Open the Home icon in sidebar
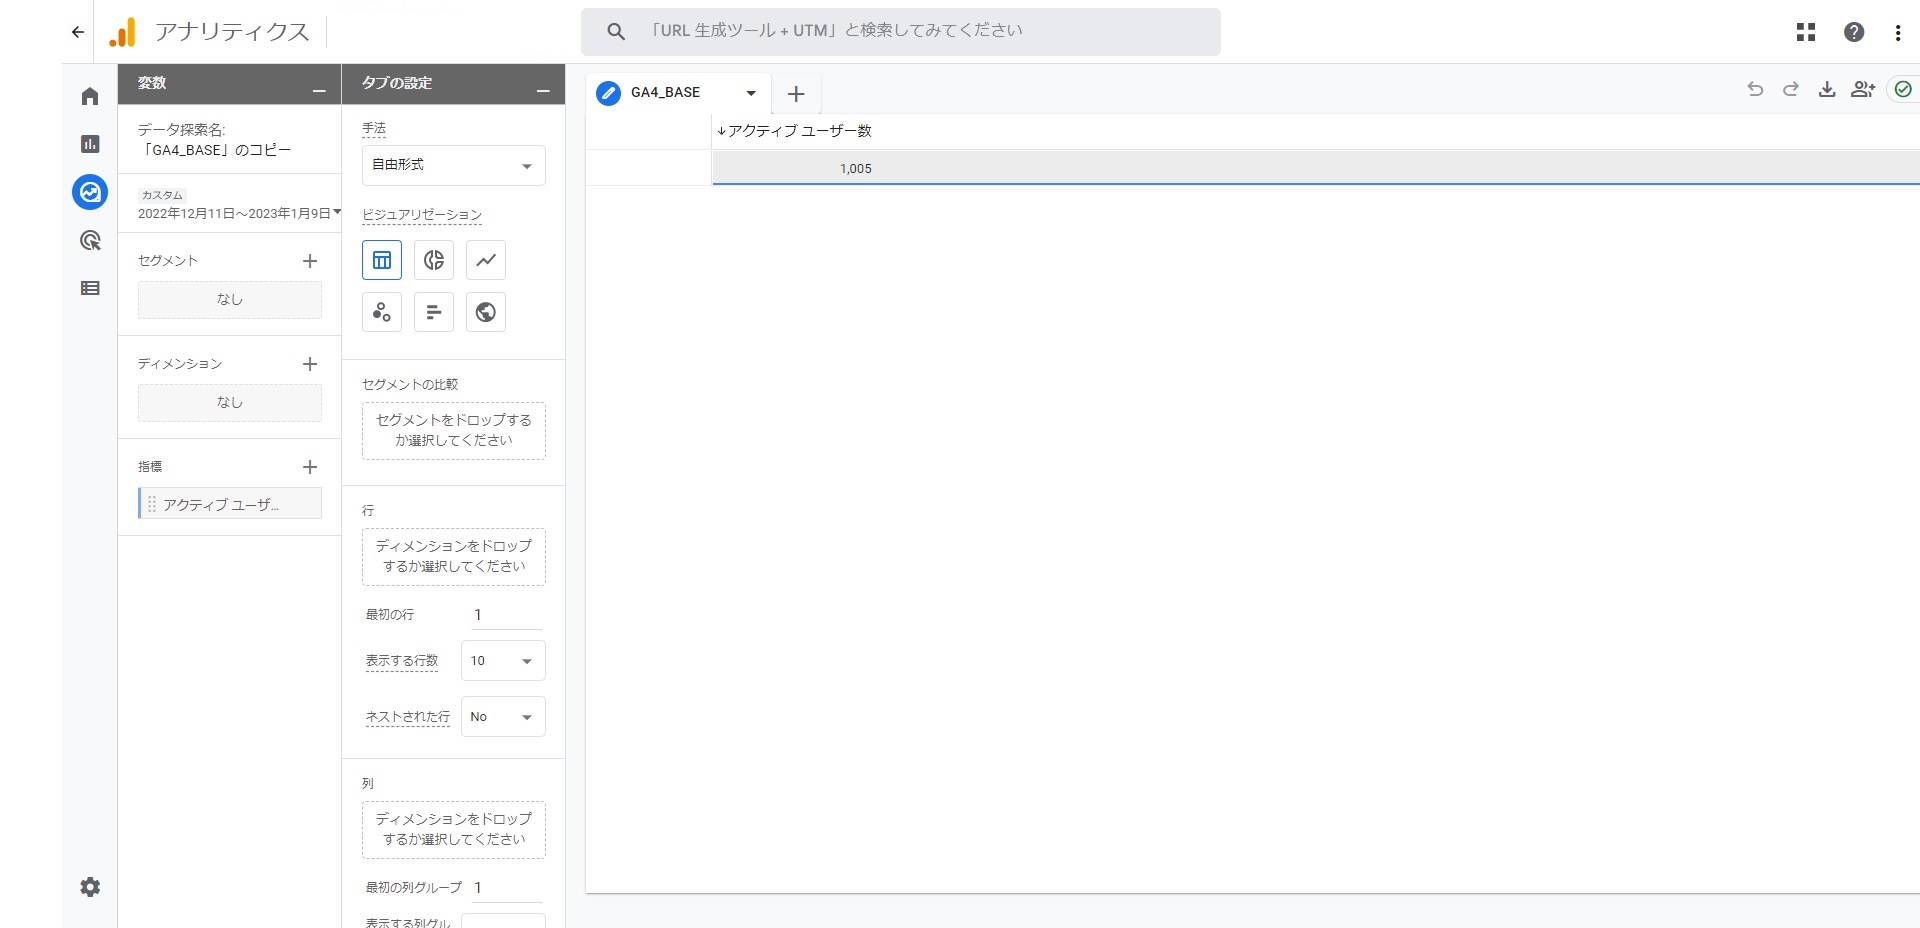The width and height of the screenshot is (1920, 928). coord(90,96)
